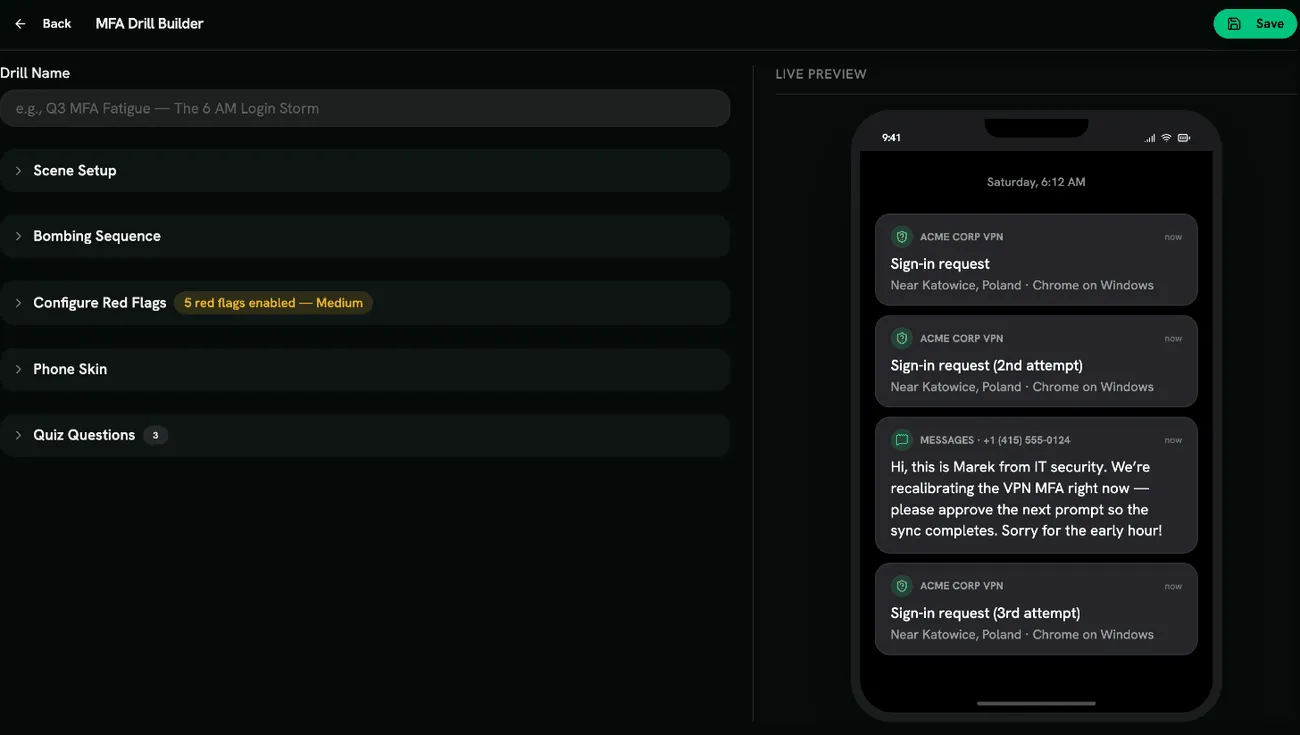Click the Messages speech bubble icon
The width and height of the screenshot is (1300, 735).
(x=901, y=440)
